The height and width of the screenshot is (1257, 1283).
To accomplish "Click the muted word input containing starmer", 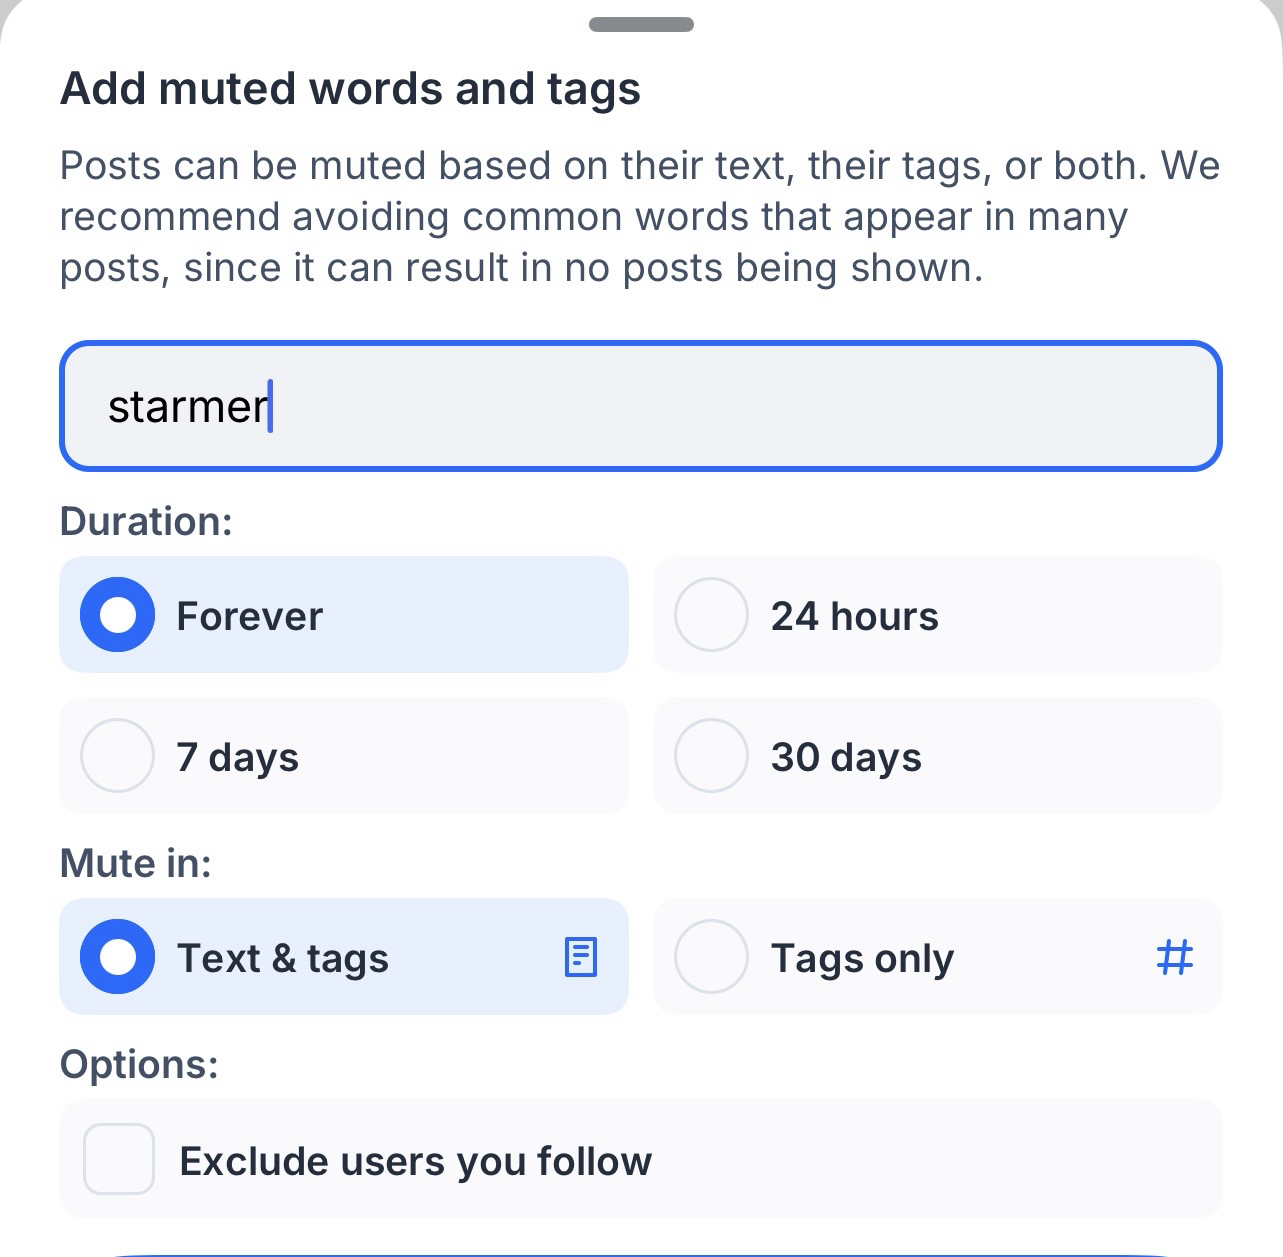I will click(640, 406).
